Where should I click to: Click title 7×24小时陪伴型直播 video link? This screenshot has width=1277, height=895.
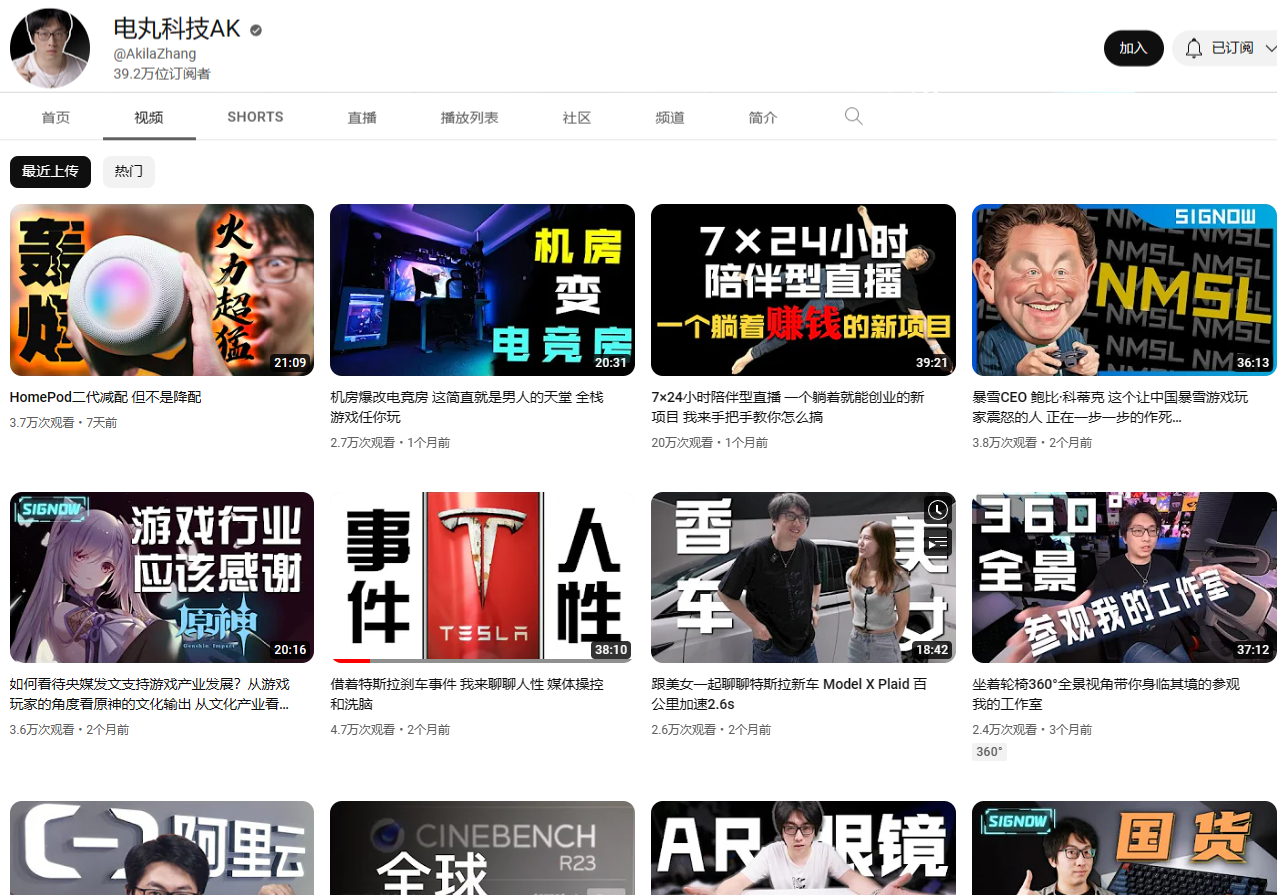(787, 406)
